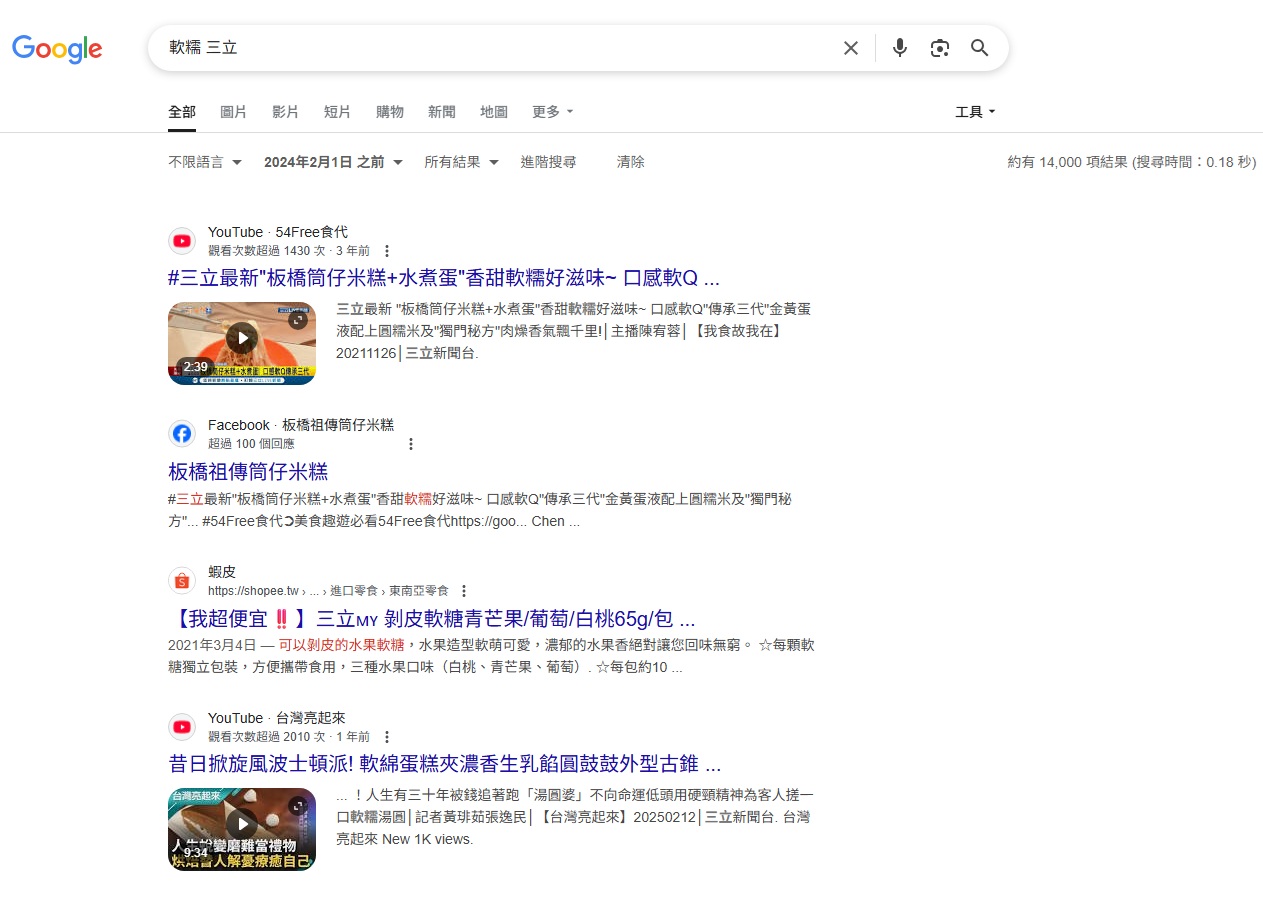Click YouTube favicon of 台灣亮起來 result
This screenshot has height=903, width=1263.
coord(182,726)
